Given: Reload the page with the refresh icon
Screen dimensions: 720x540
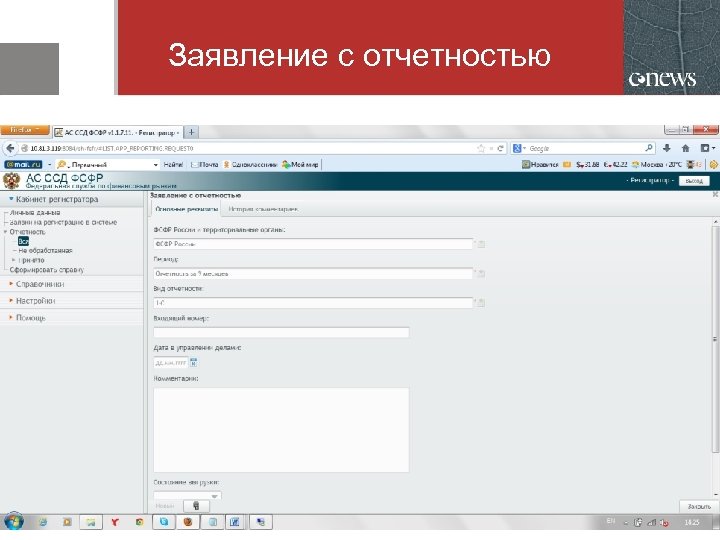Looking at the screenshot, I should (500, 148).
